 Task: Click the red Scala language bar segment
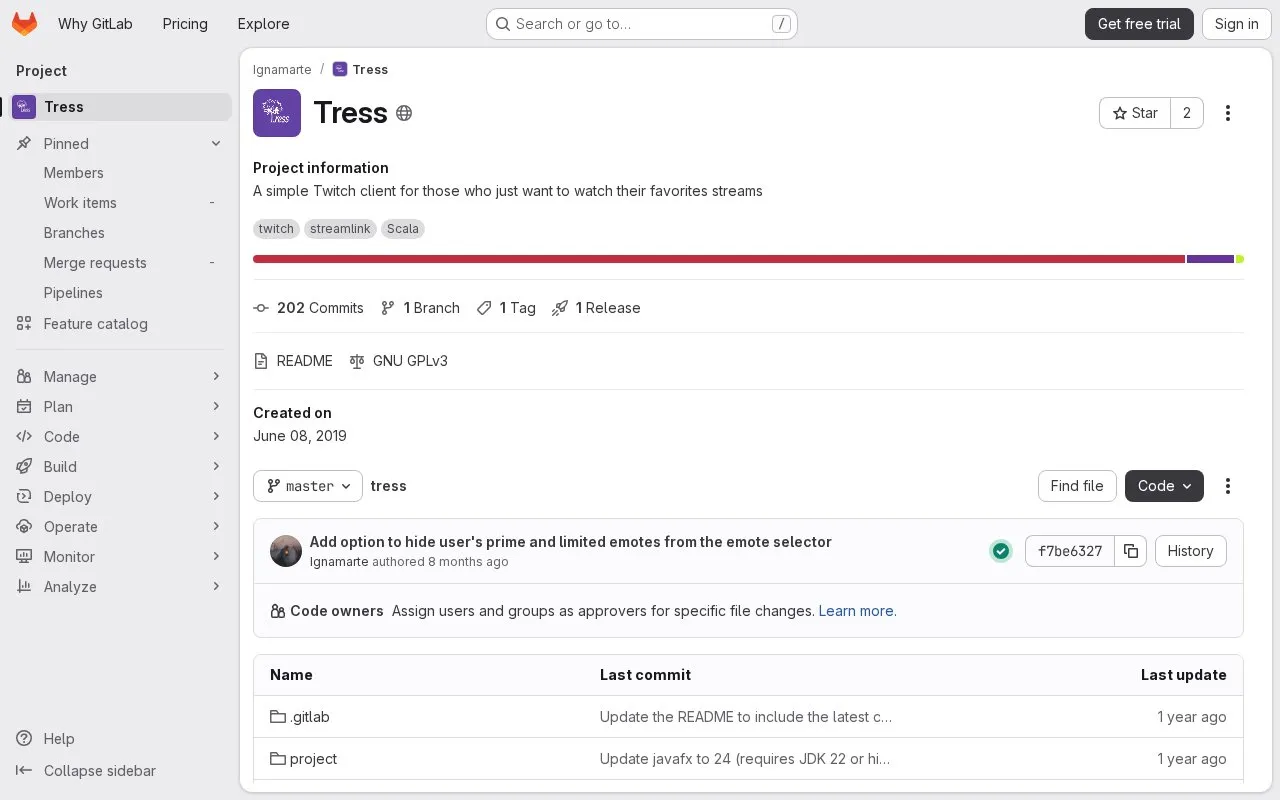click(719, 259)
